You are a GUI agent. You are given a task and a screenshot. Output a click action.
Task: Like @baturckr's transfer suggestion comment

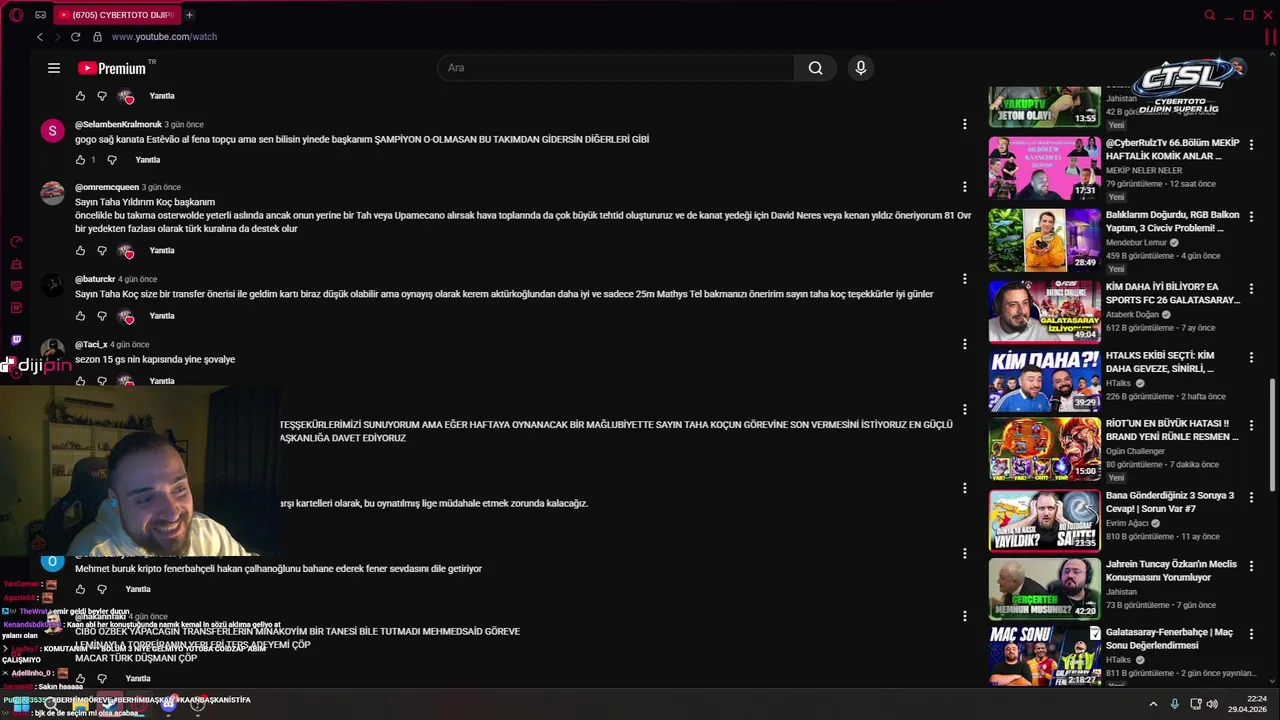coord(81,316)
